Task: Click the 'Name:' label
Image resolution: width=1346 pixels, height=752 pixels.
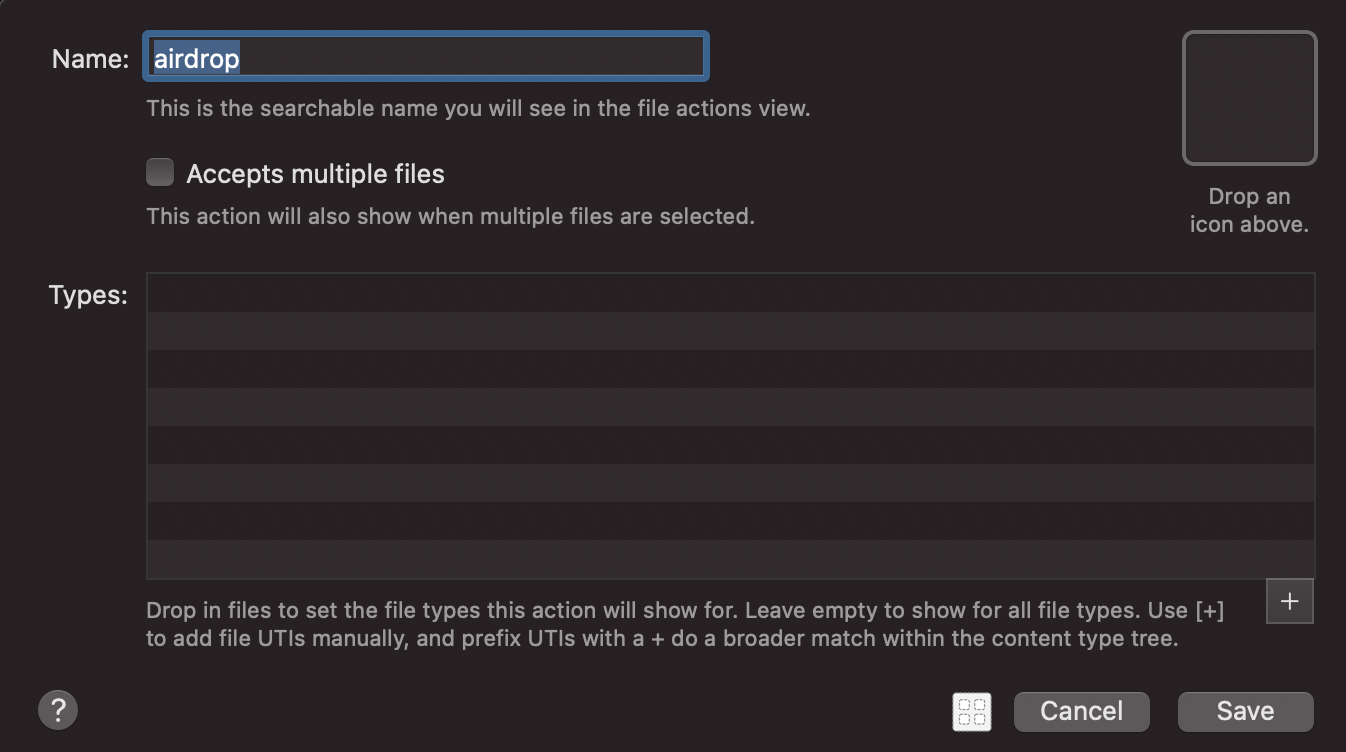Action: [x=90, y=59]
